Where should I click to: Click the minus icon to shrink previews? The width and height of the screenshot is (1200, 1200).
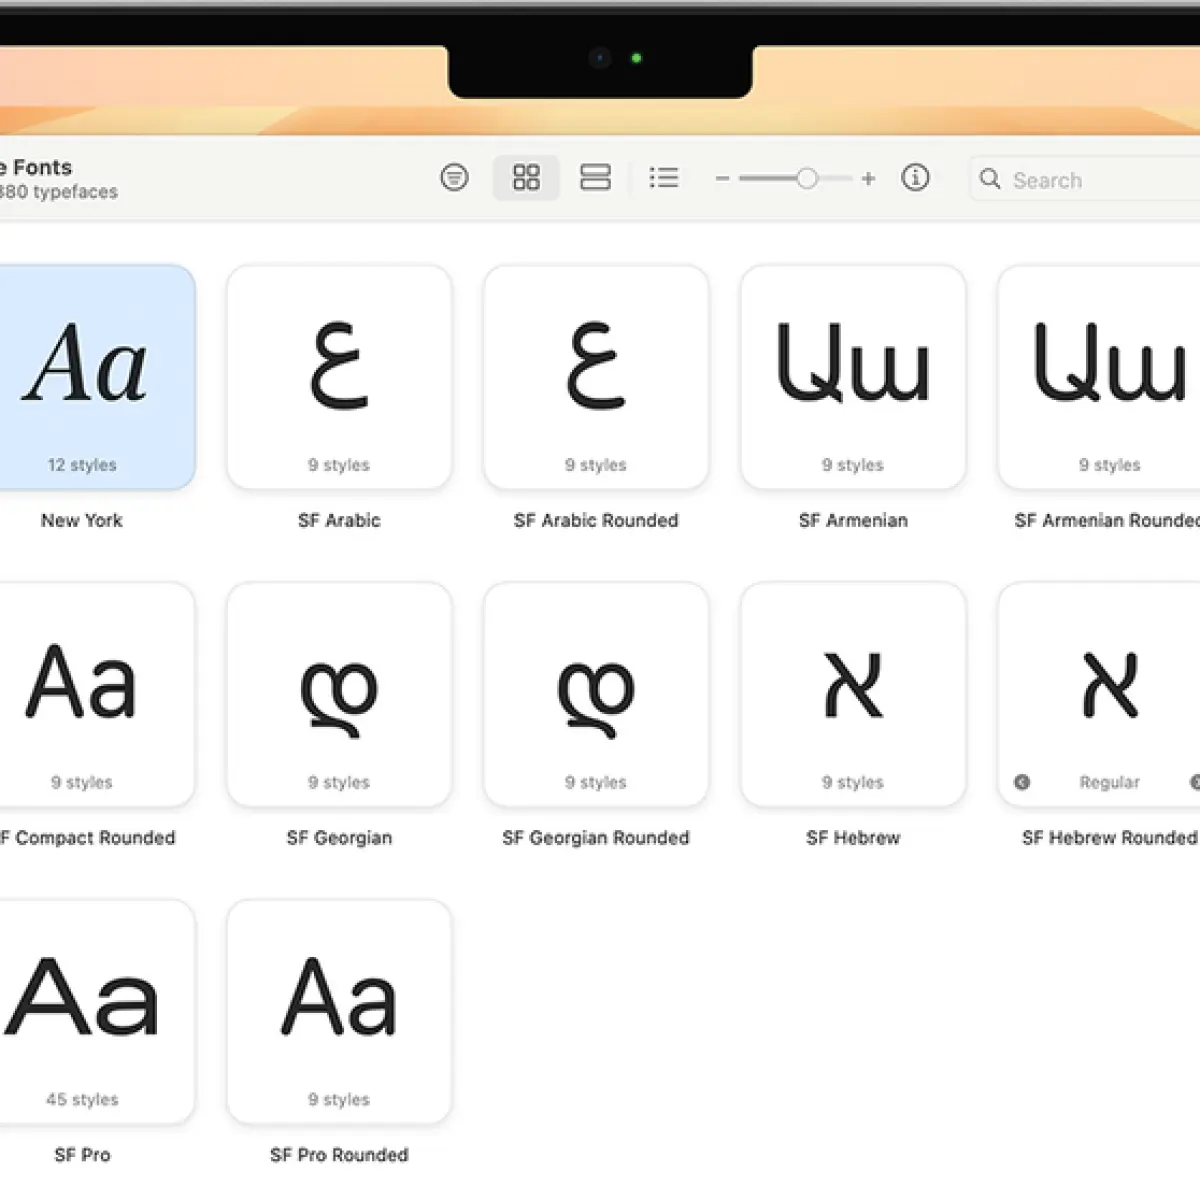click(722, 179)
